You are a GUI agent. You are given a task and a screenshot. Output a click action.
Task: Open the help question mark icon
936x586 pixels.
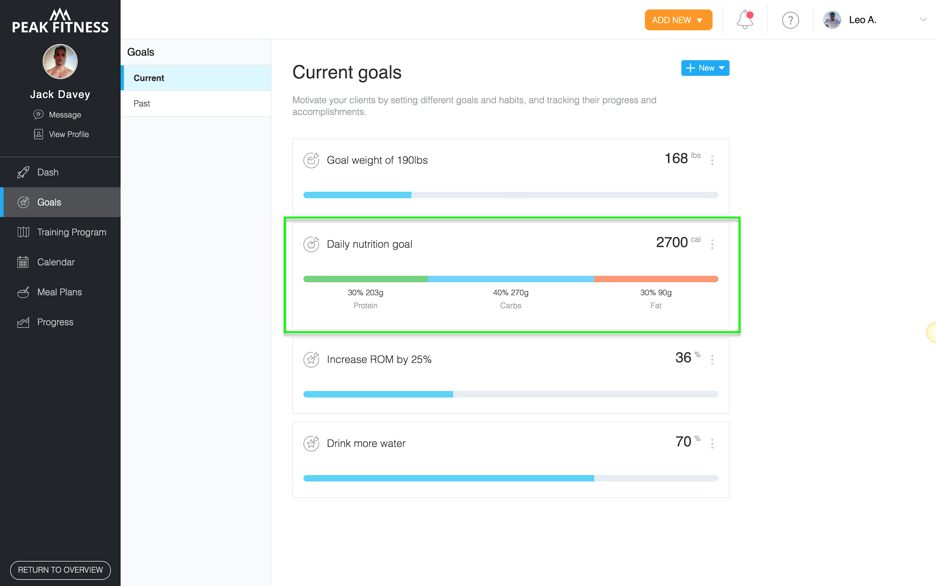click(x=790, y=20)
